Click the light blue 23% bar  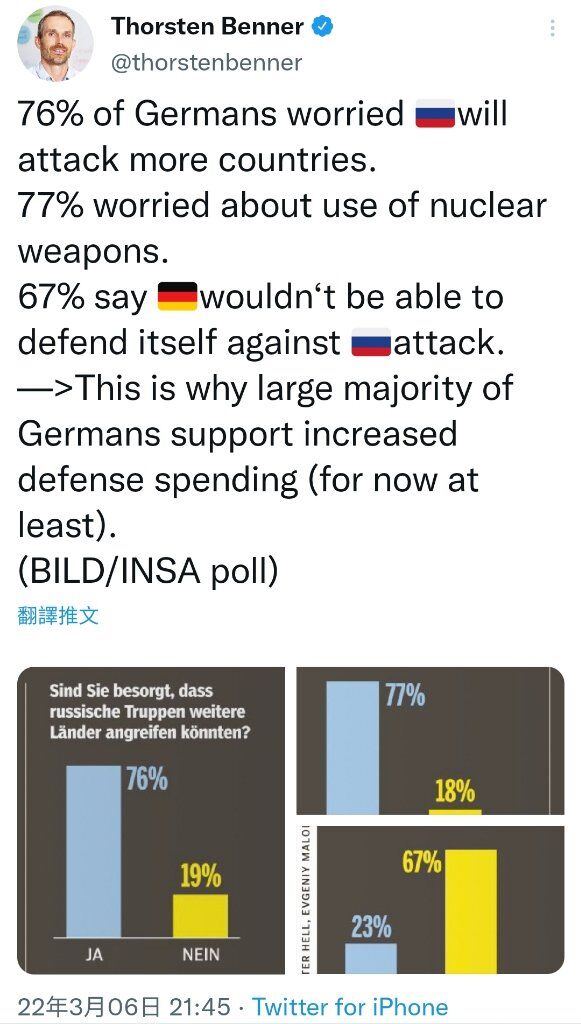(x=371, y=958)
